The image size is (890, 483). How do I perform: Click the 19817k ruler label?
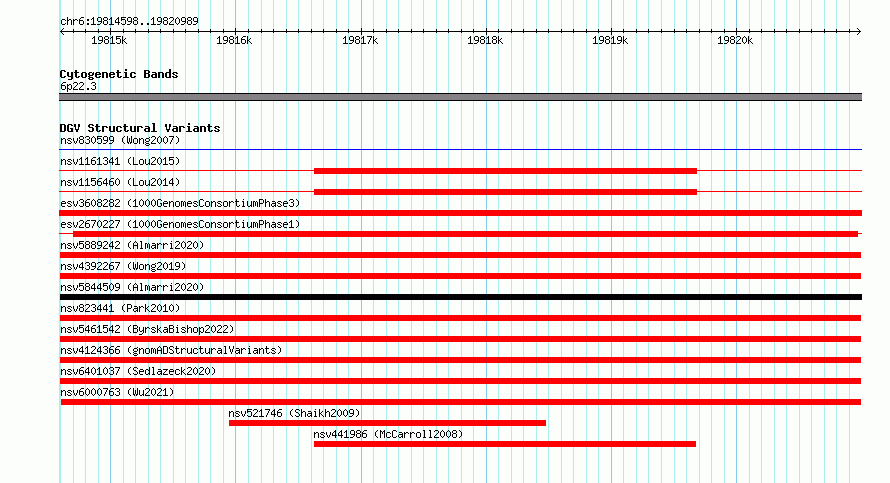click(x=360, y=40)
